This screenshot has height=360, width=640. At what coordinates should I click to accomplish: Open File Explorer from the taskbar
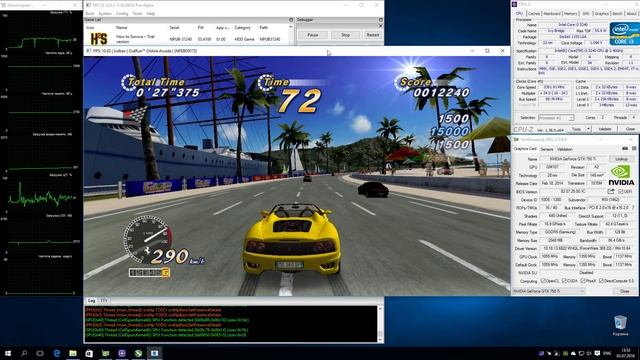click(73, 353)
